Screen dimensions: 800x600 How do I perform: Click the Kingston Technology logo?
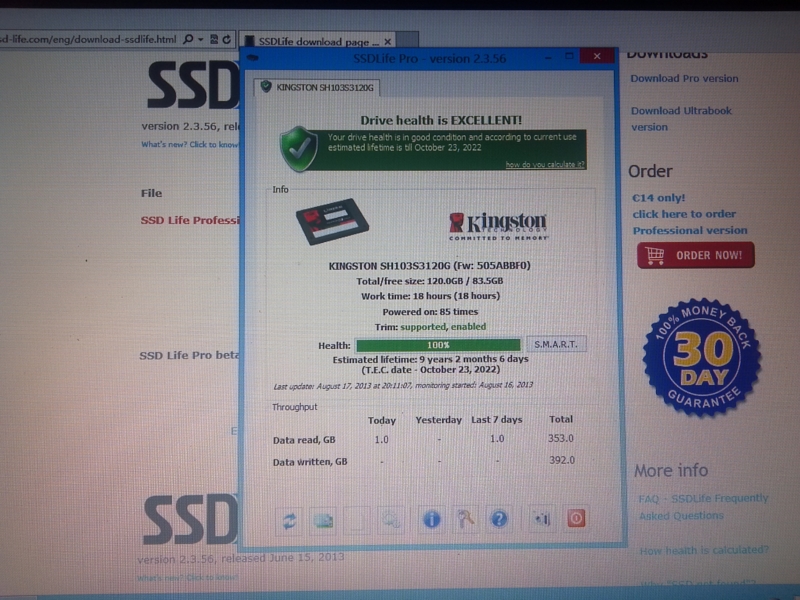498,226
